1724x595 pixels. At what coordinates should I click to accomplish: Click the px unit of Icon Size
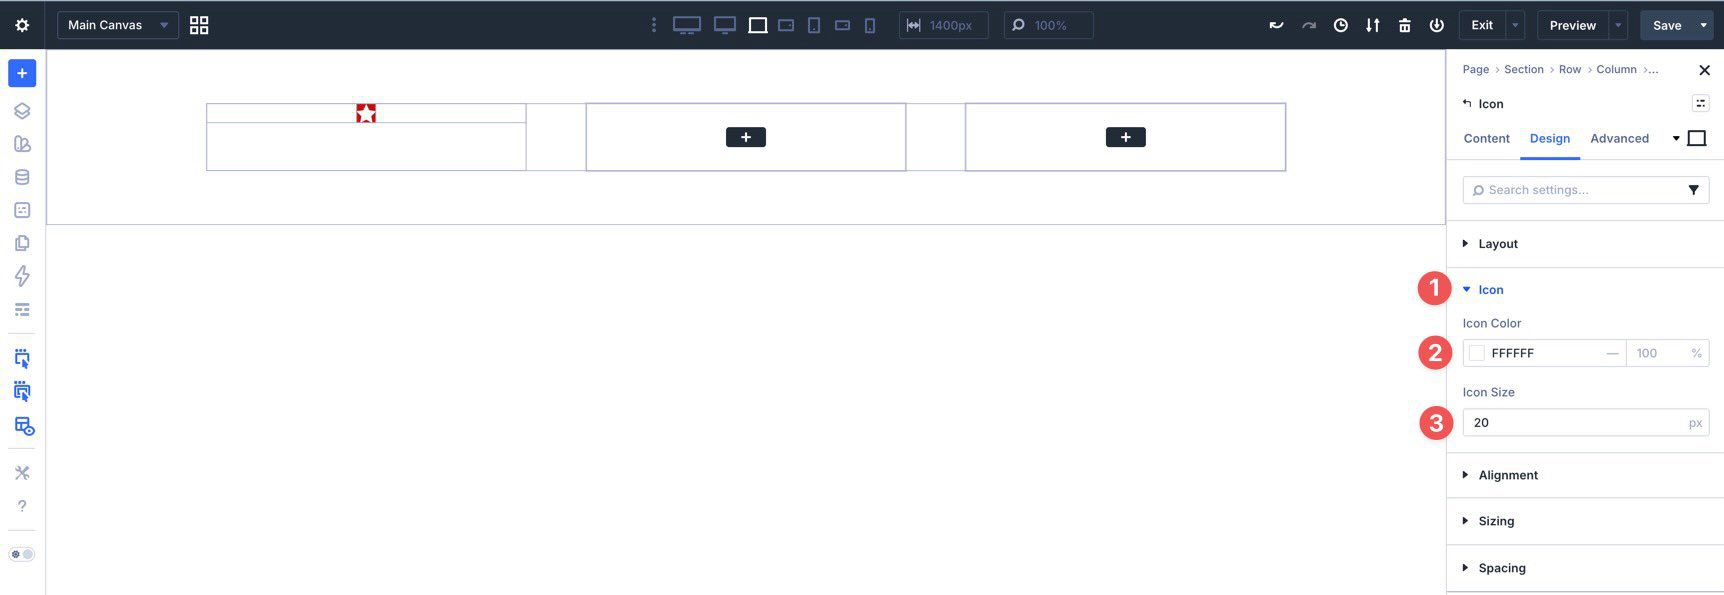[x=1695, y=423]
